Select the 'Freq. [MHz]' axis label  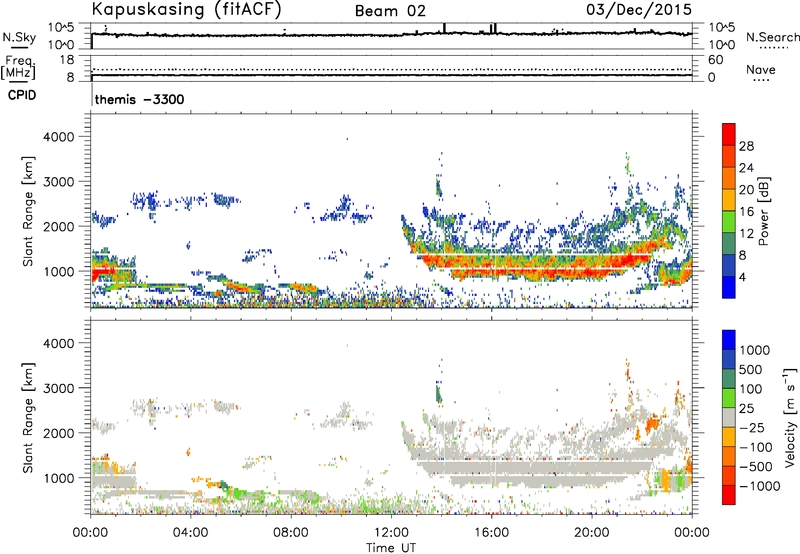pyautogui.click(x=18, y=67)
